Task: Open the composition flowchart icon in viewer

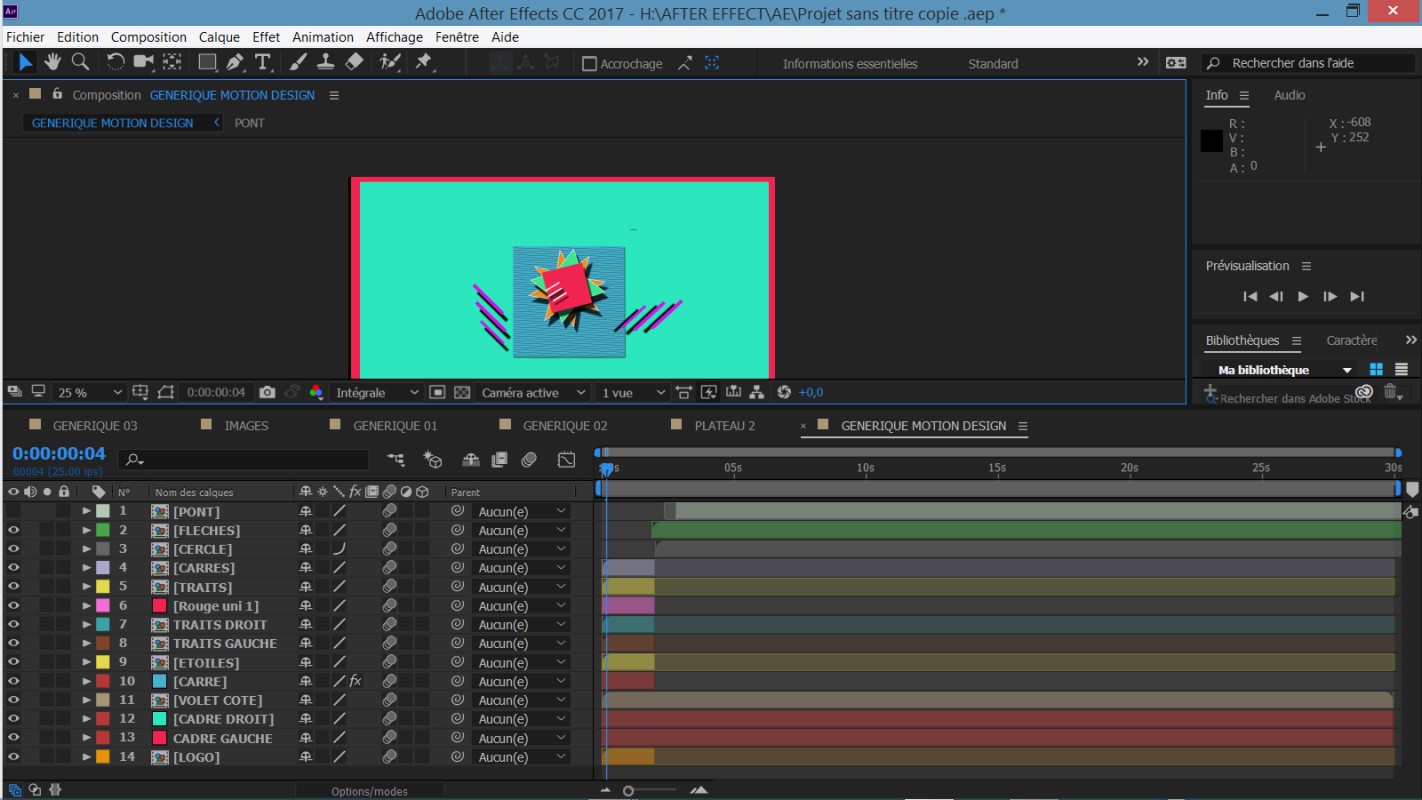Action: point(757,392)
